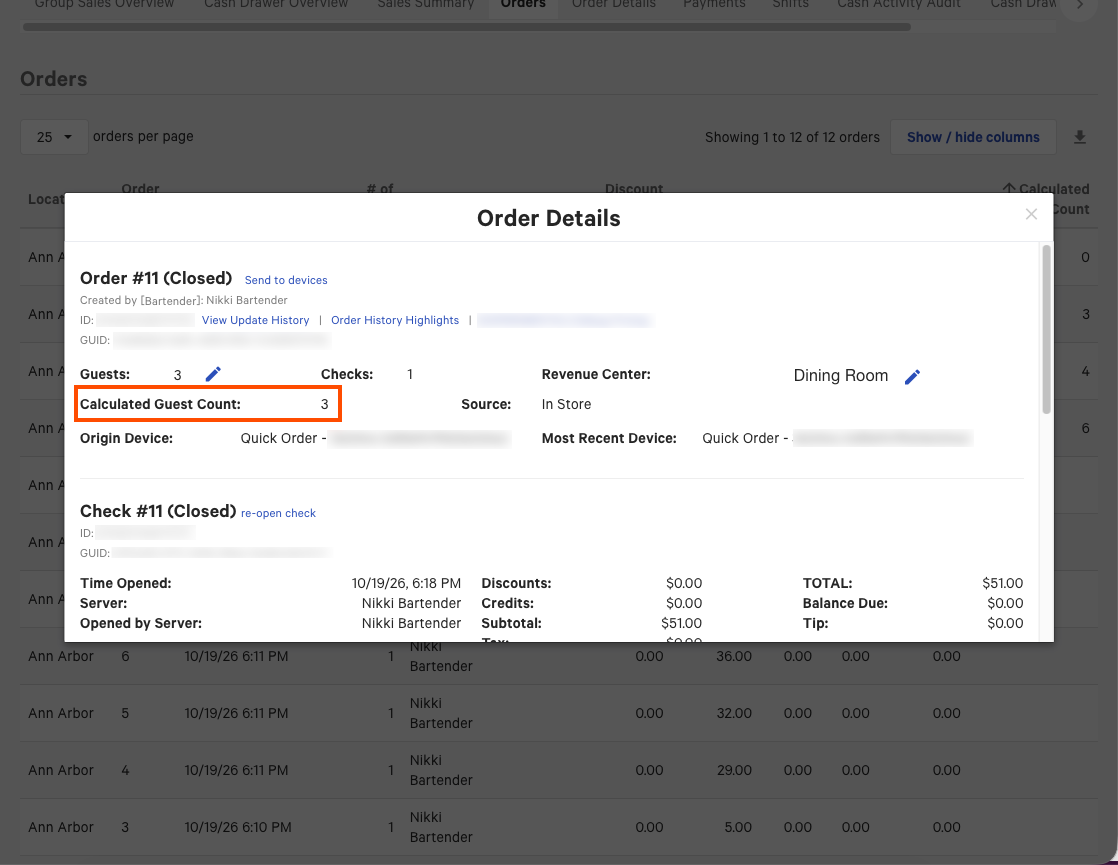Click order 3 row timestamp 6:10 PM
1118x865 pixels.
(237, 827)
